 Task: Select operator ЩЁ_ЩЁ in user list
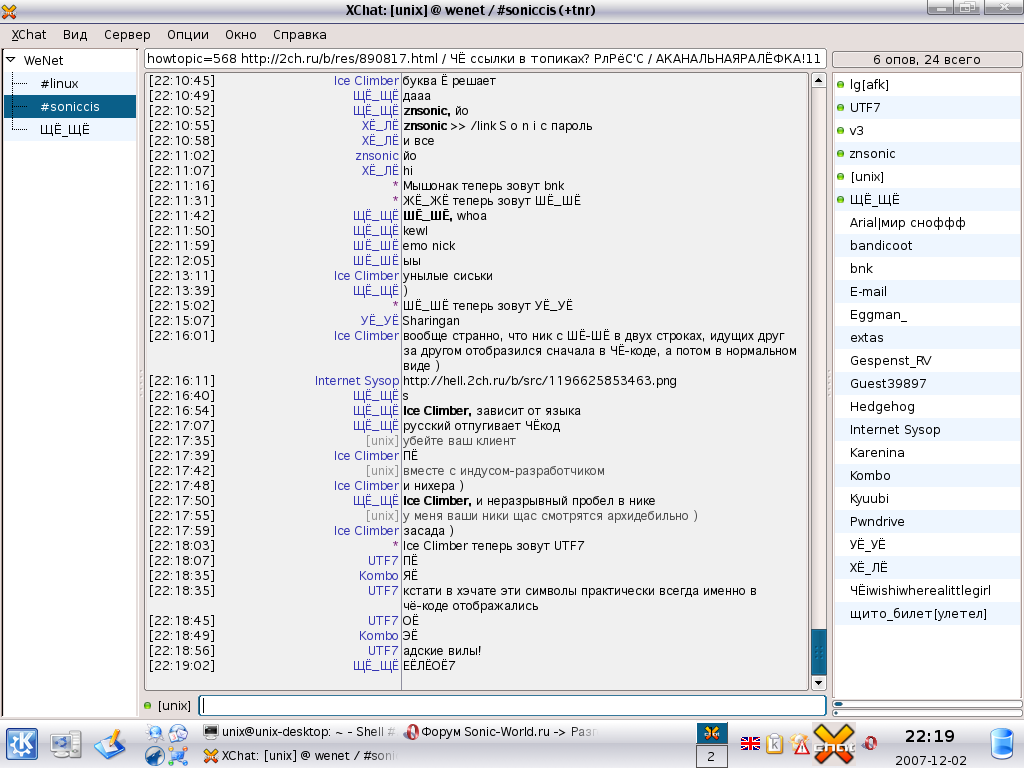(927, 199)
